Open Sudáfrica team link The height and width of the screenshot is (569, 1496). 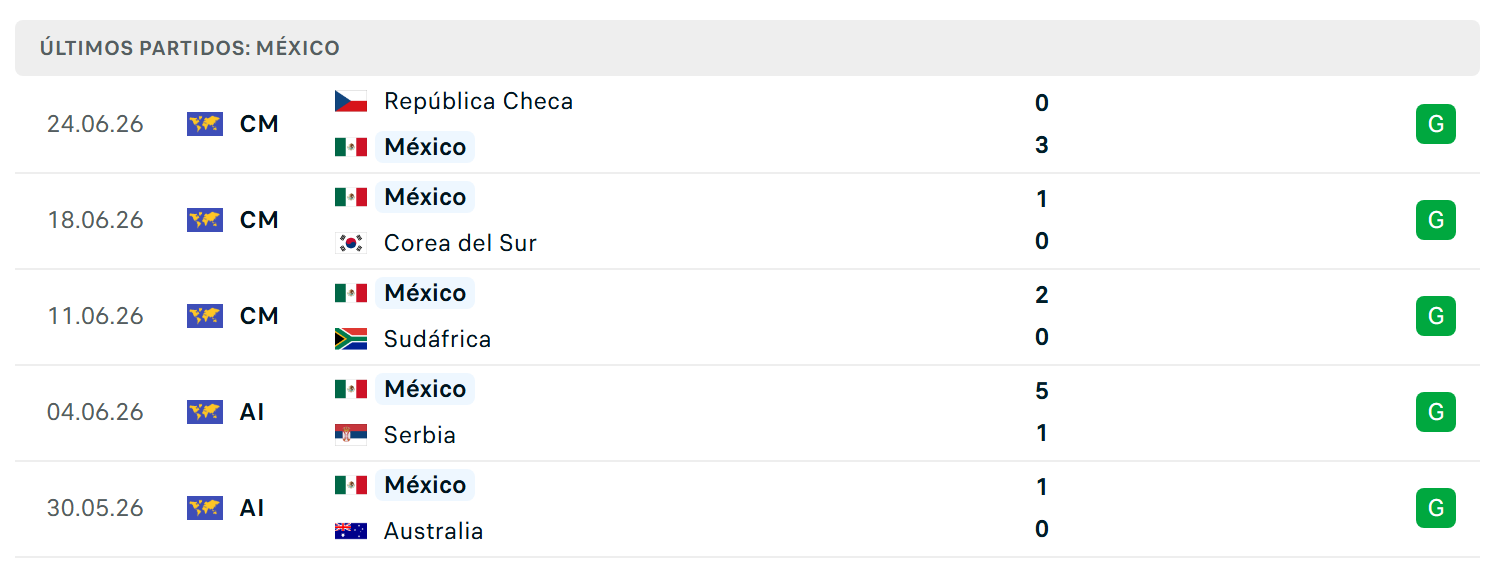point(437,339)
